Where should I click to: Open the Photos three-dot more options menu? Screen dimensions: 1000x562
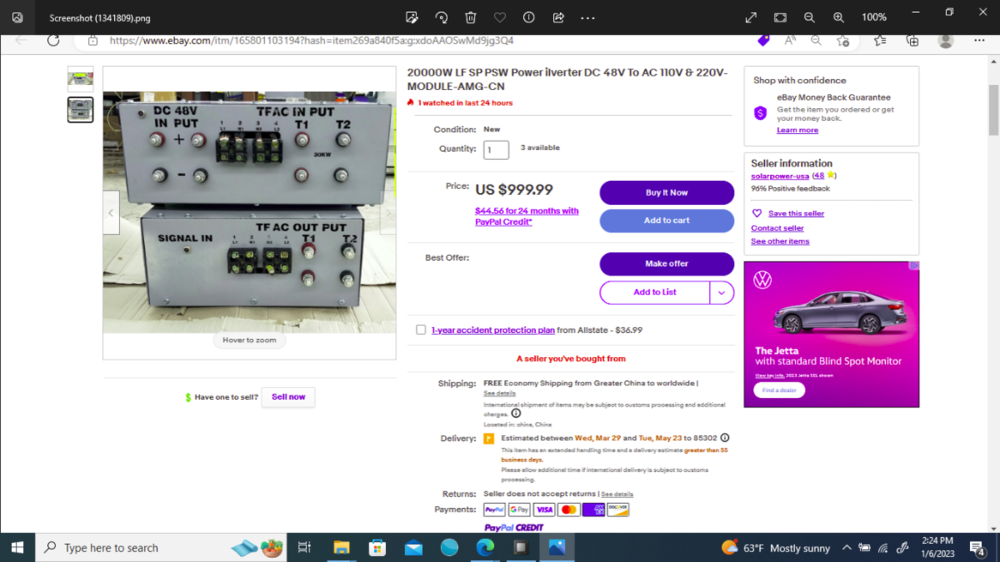coord(588,18)
